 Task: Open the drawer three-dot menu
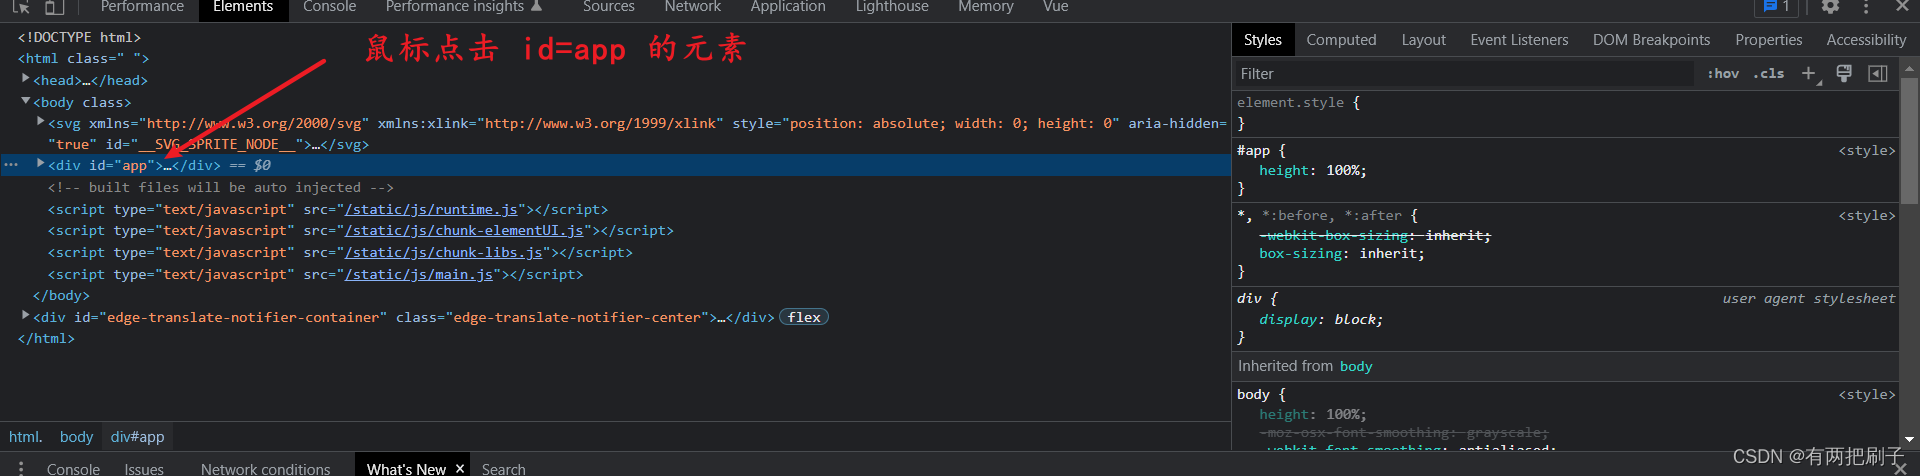[20, 468]
